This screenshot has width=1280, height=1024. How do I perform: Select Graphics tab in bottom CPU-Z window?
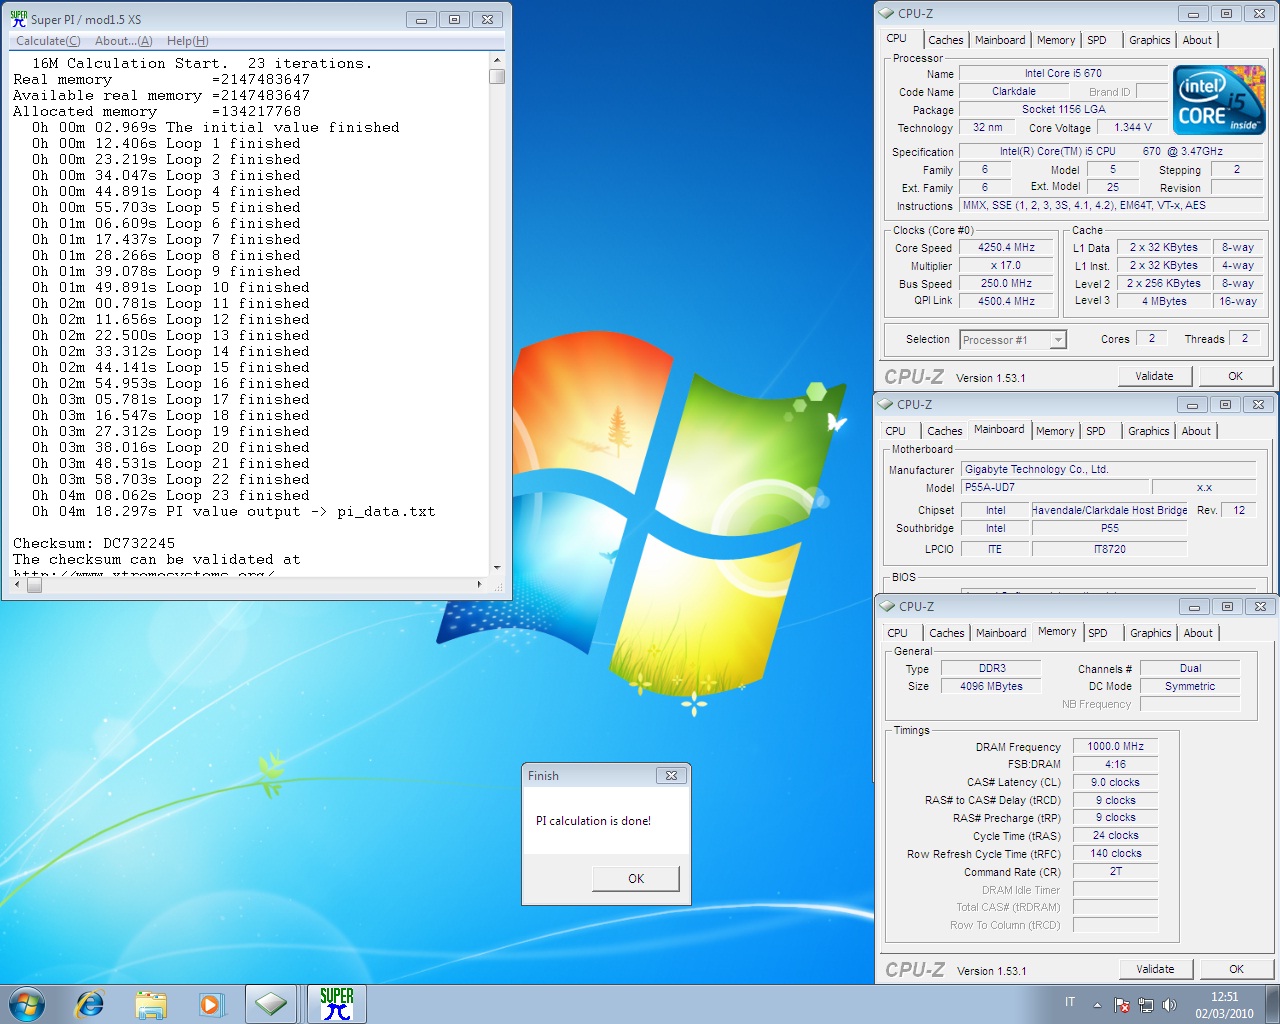[1151, 633]
